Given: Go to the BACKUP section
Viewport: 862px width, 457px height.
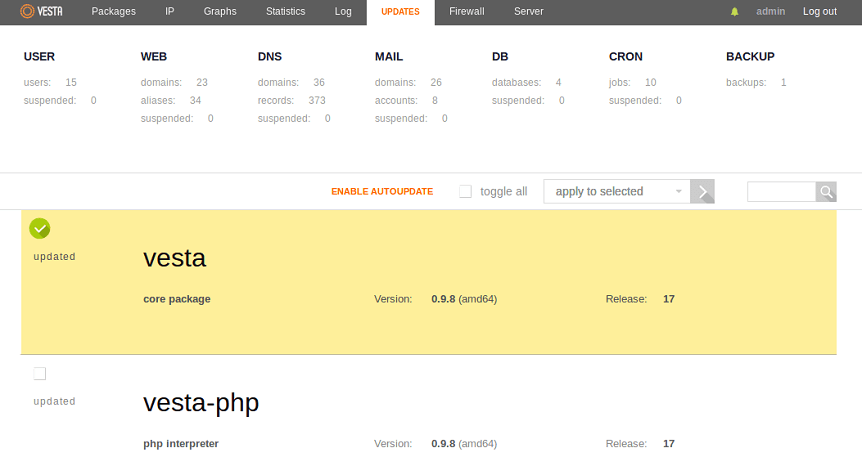Looking at the screenshot, I should click(x=750, y=57).
